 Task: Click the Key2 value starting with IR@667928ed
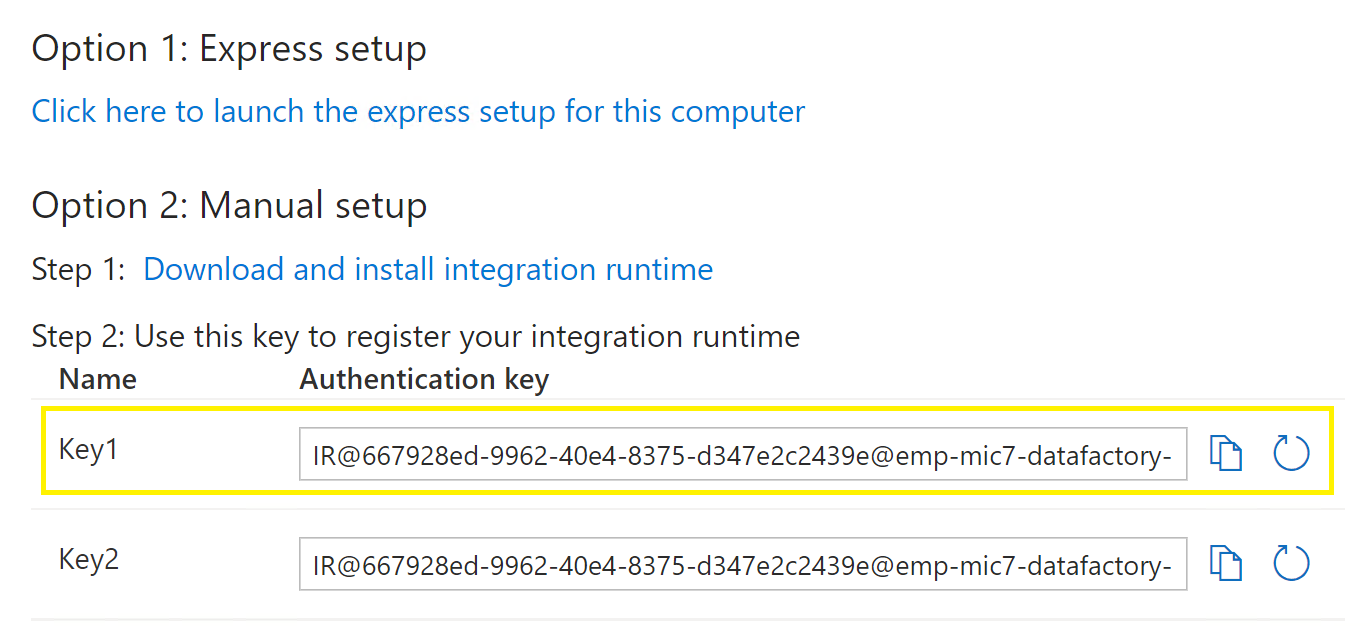click(743, 564)
